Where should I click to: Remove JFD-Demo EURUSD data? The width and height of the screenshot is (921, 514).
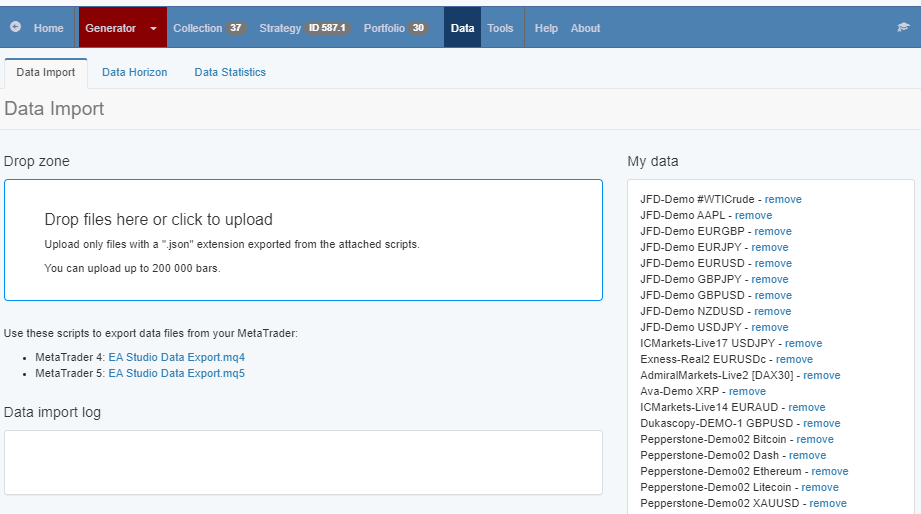coord(772,263)
